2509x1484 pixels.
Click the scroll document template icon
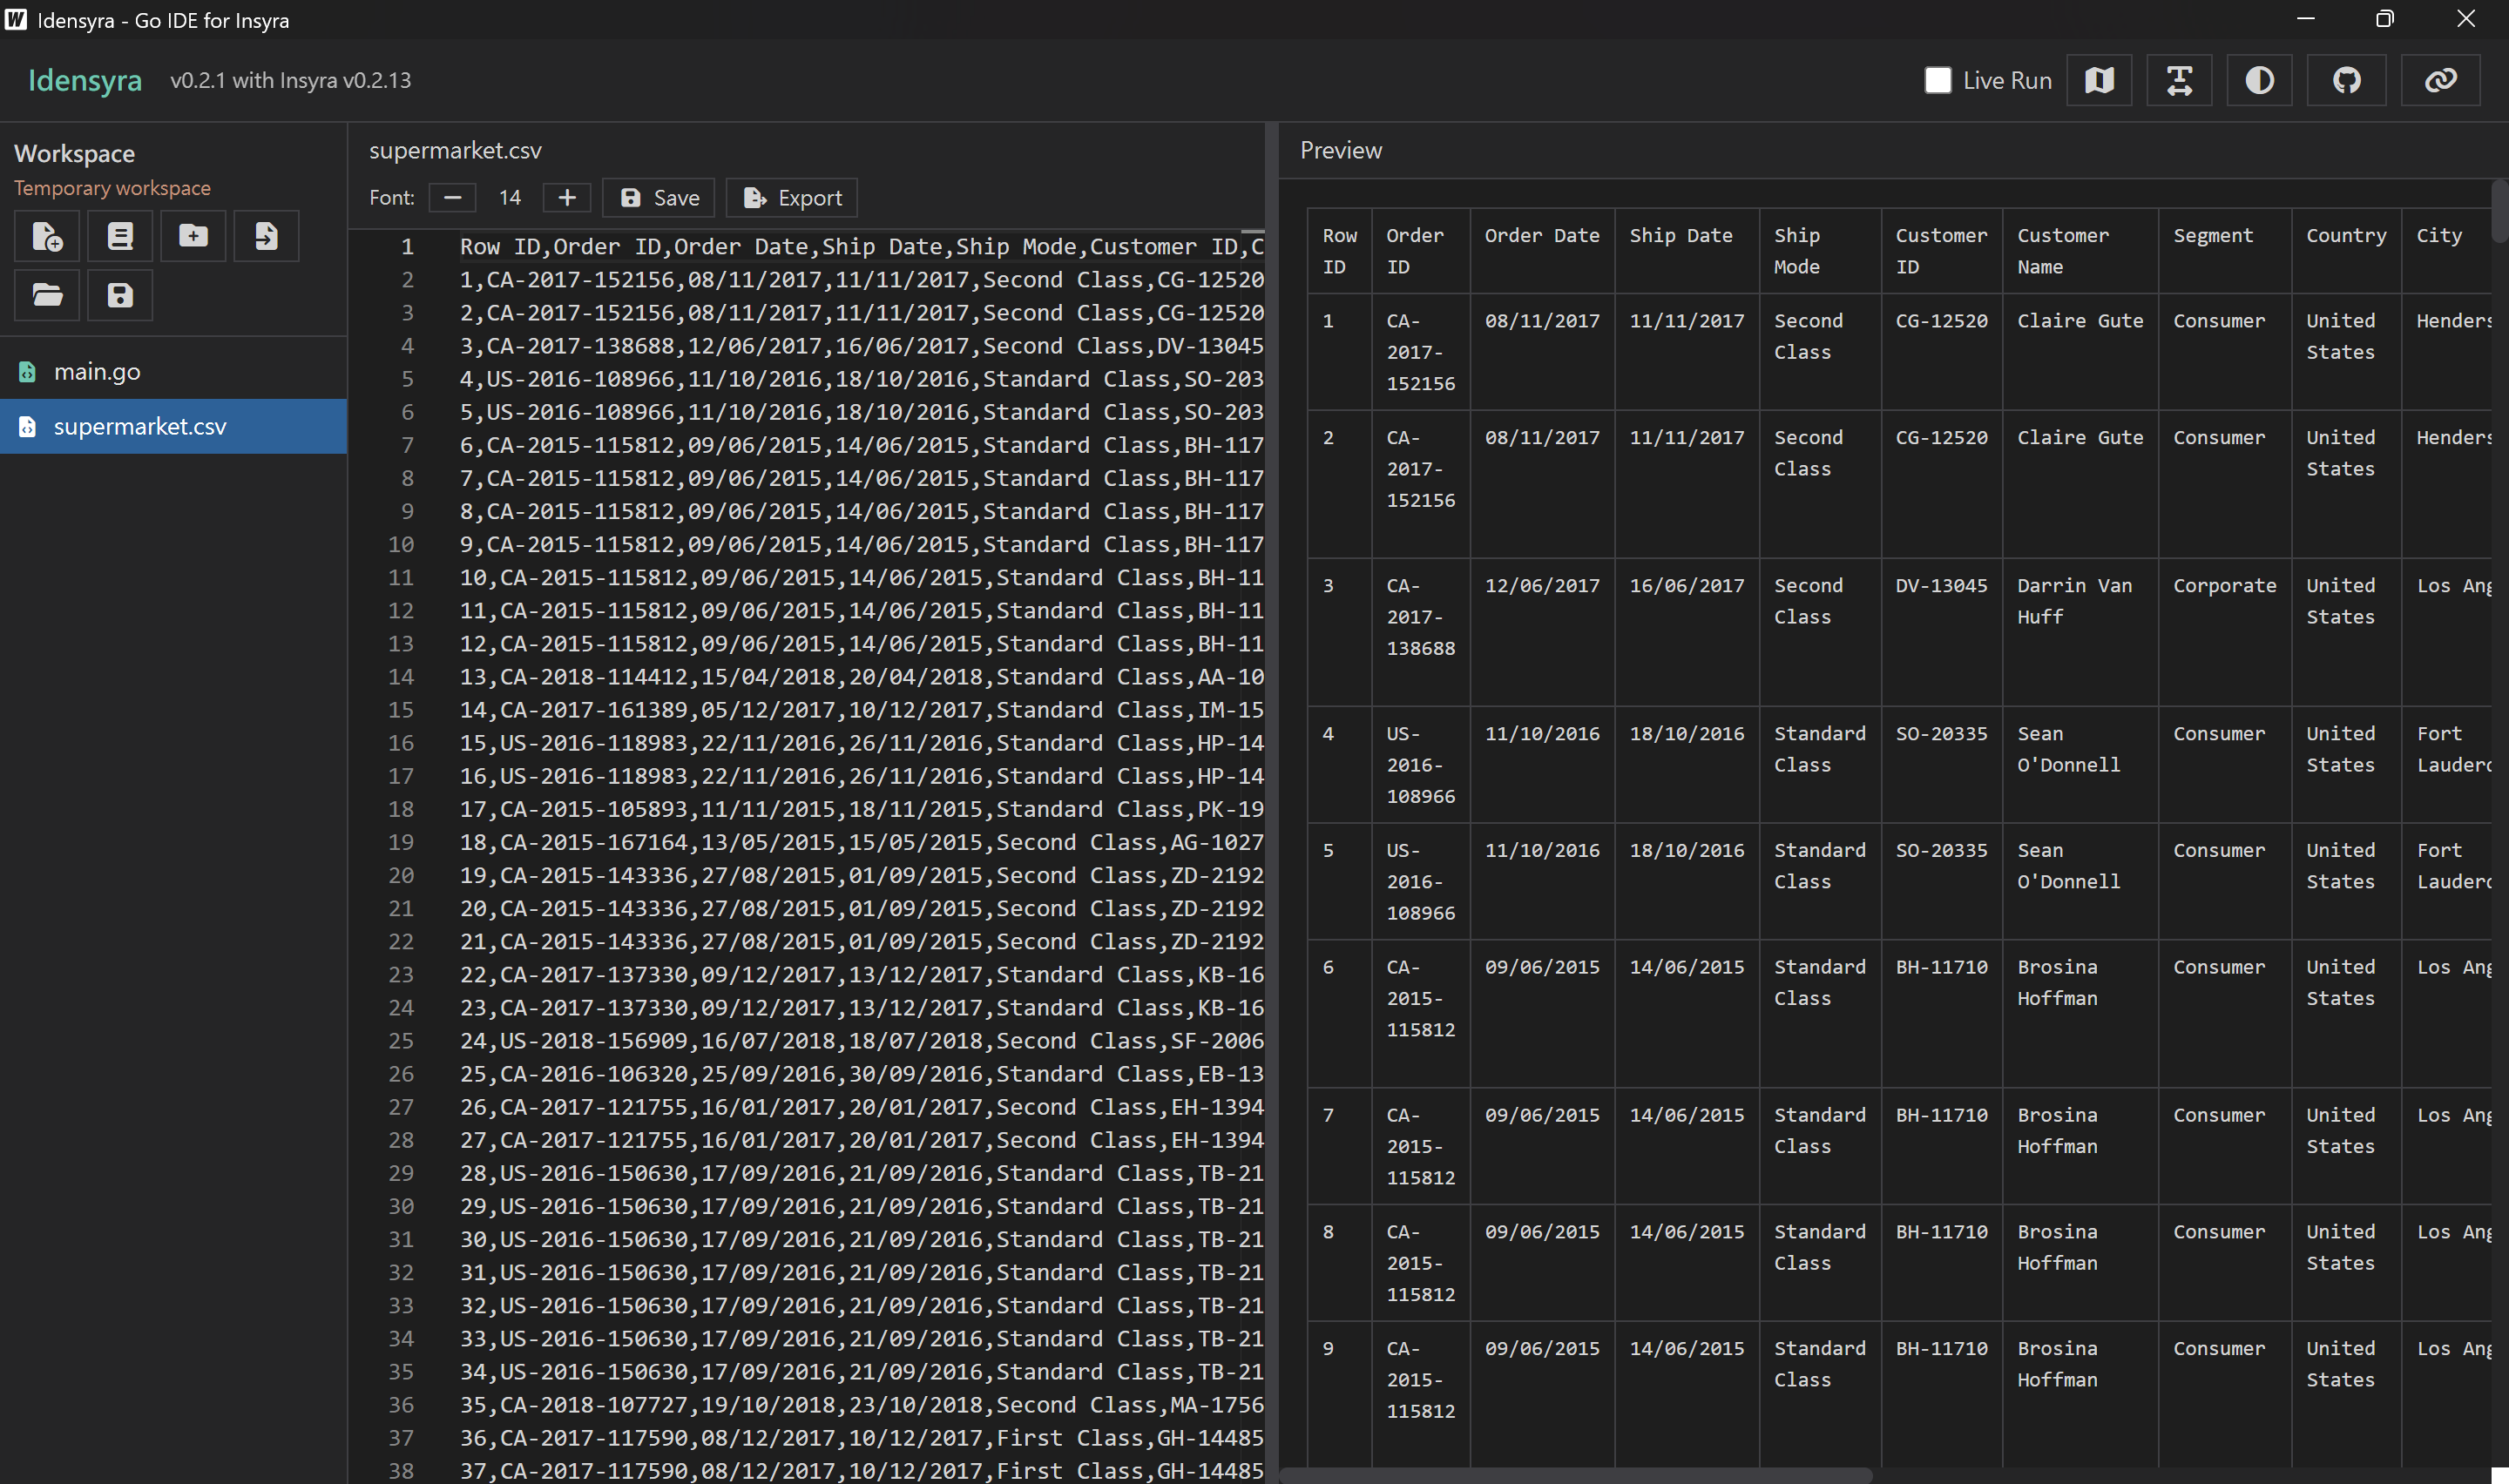120,236
